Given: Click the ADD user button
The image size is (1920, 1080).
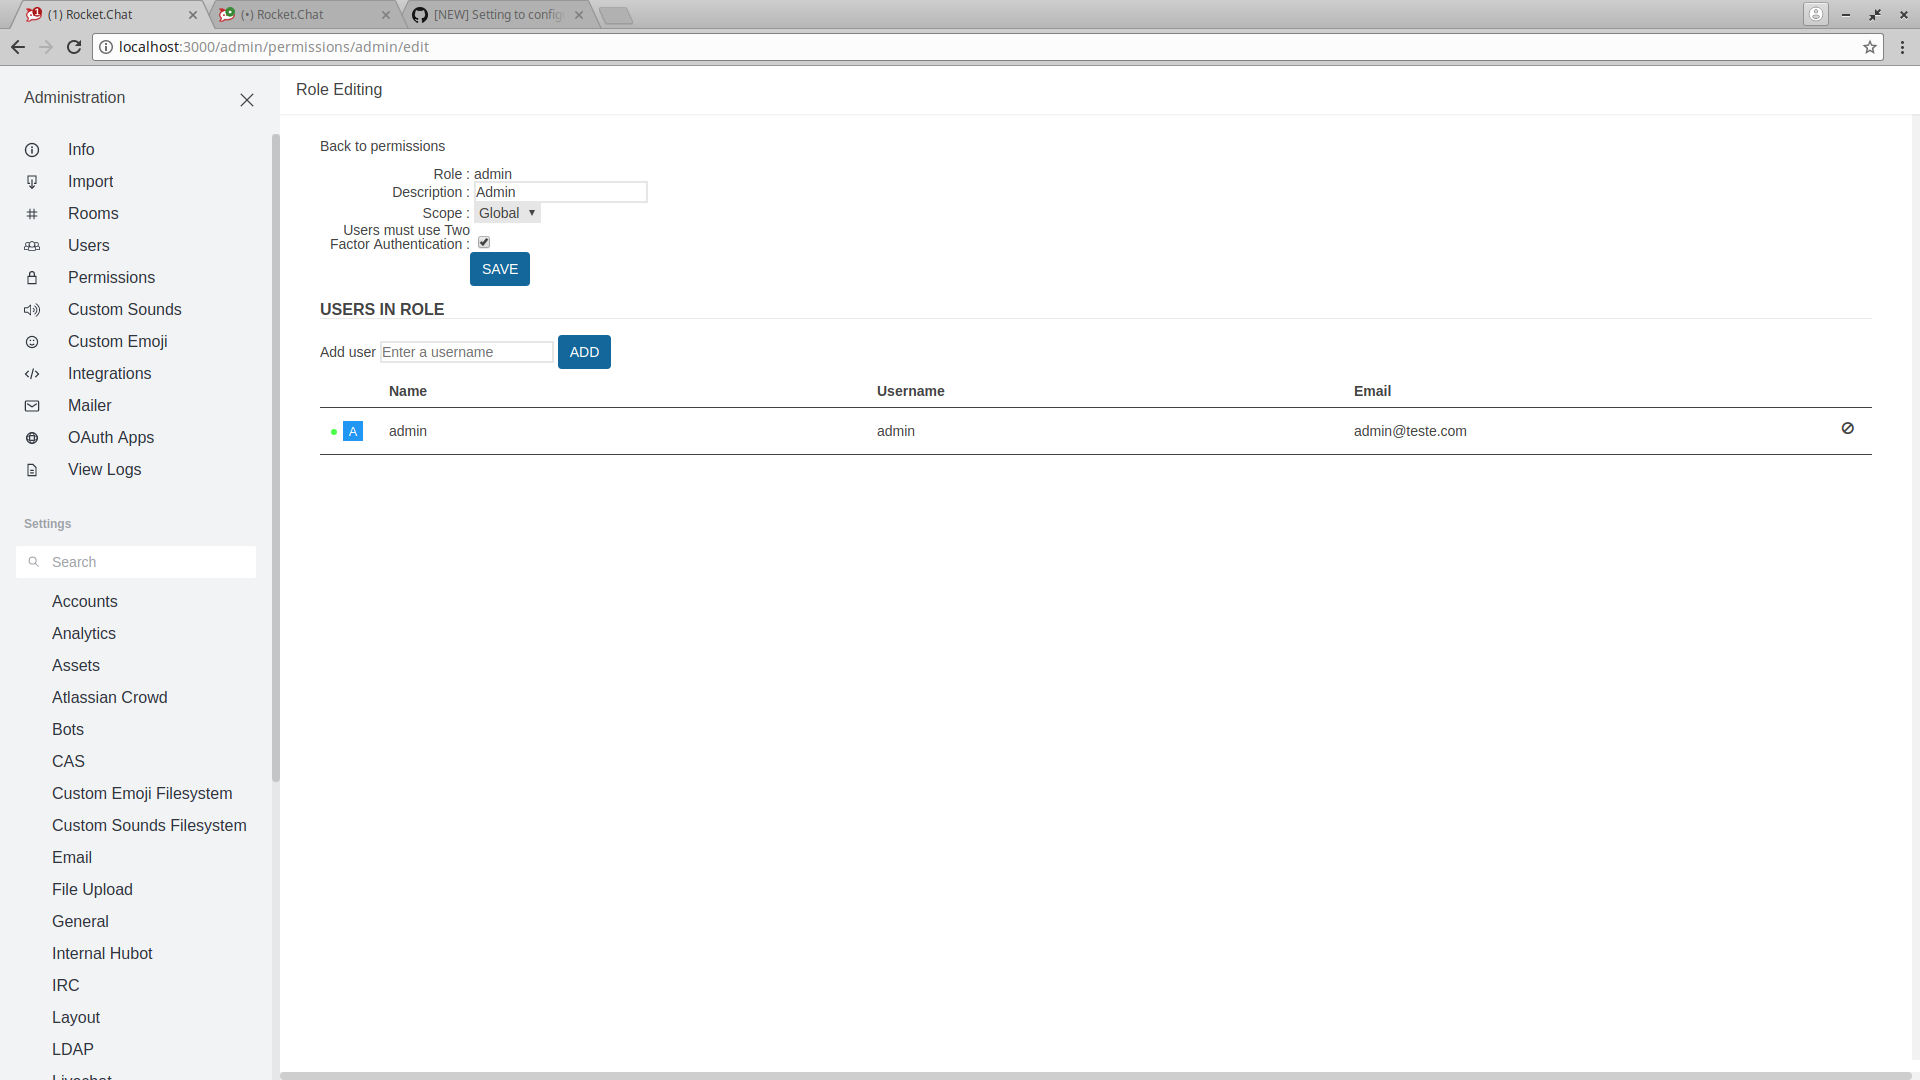Looking at the screenshot, I should 583,352.
